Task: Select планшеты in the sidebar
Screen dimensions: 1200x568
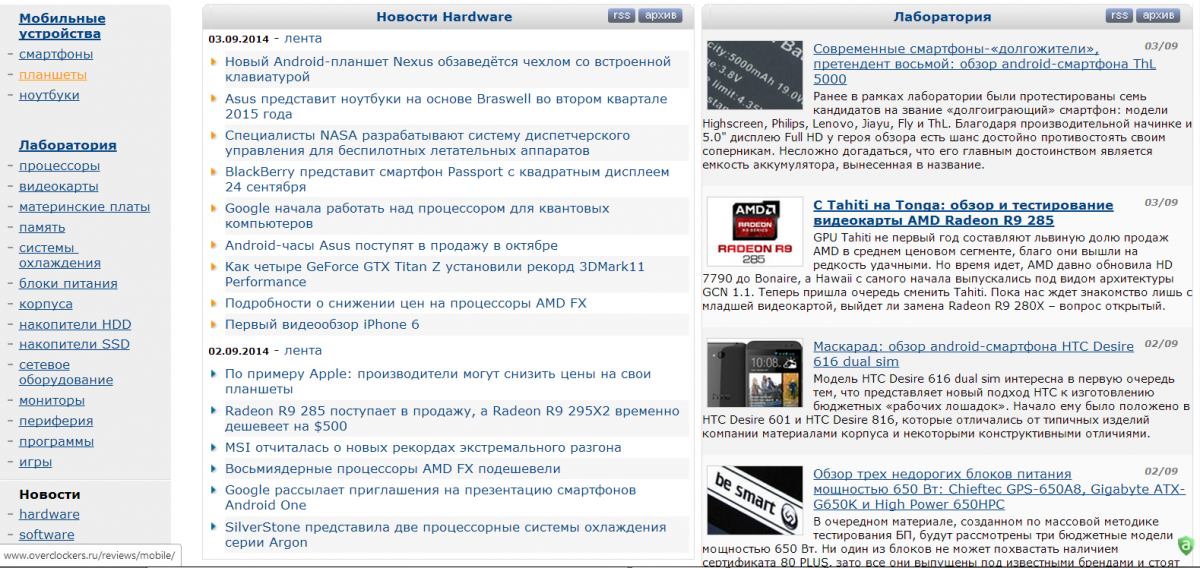Action: point(53,74)
